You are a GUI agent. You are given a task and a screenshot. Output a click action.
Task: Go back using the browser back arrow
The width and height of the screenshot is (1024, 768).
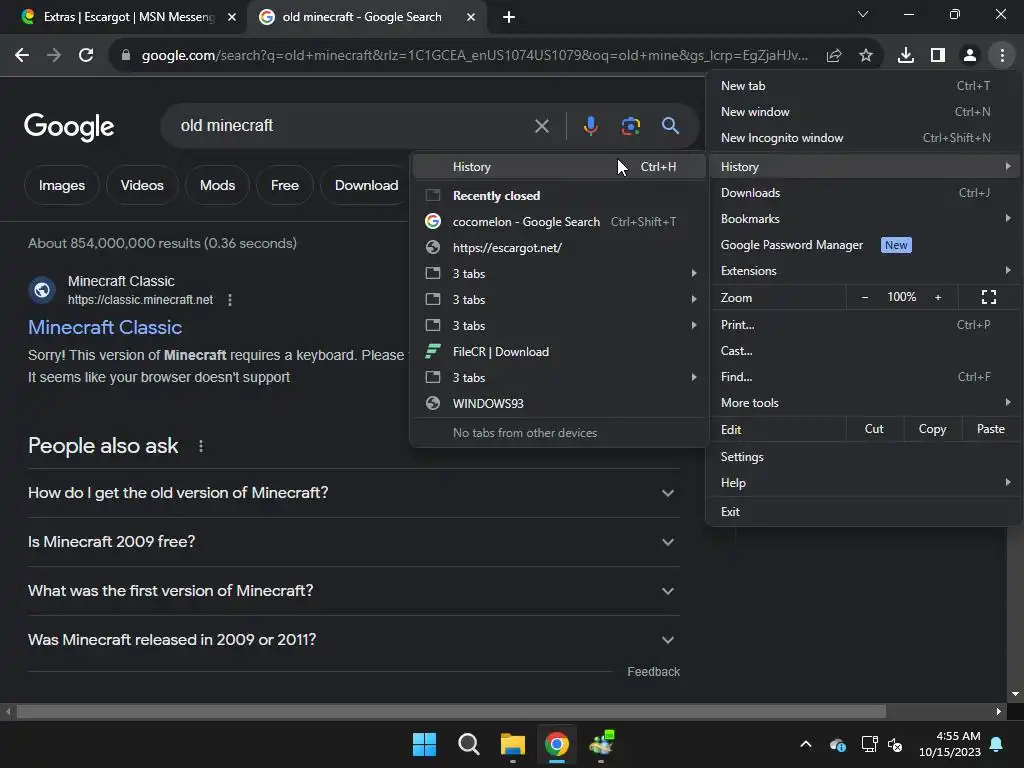22,56
